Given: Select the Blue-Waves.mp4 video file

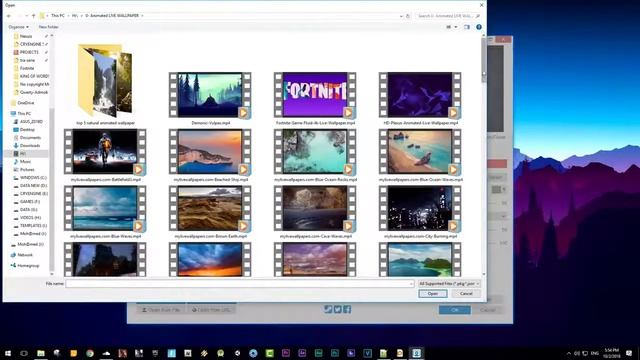Looking at the screenshot, I should [x=105, y=209].
